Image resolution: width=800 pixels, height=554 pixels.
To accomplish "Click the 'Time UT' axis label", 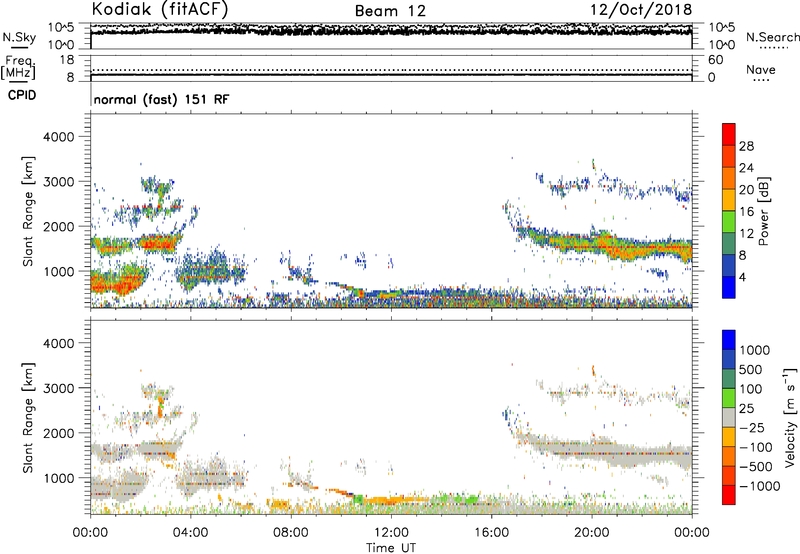I will (x=391, y=548).
